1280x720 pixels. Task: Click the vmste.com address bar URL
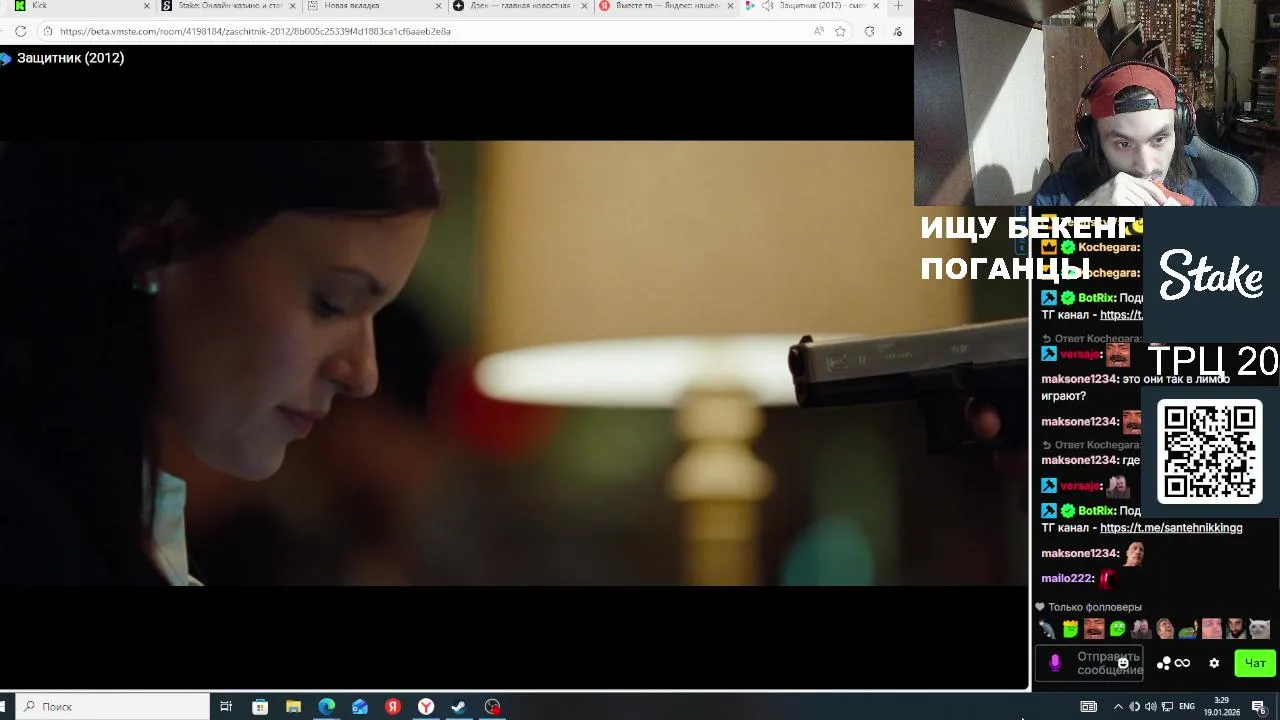click(x=255, y=31)
